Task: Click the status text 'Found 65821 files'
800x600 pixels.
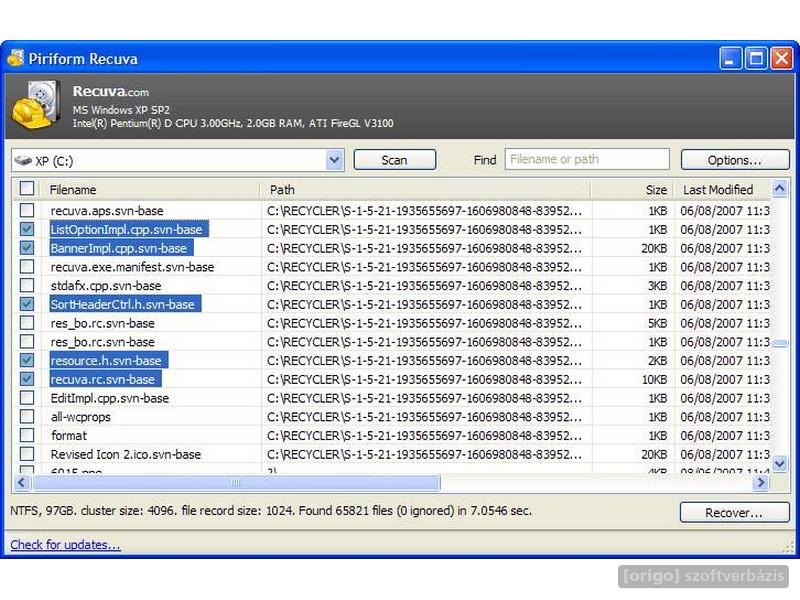Action: 346,511
